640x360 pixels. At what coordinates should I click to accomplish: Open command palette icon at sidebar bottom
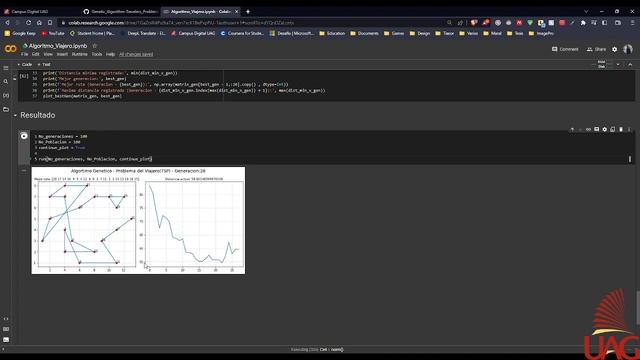[6, 329]
